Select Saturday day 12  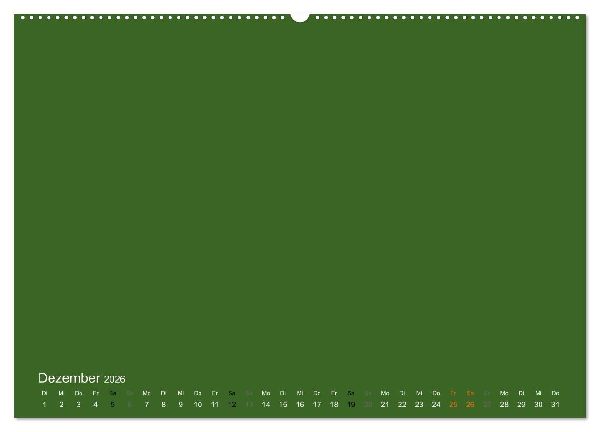click(x=232, y=404)
